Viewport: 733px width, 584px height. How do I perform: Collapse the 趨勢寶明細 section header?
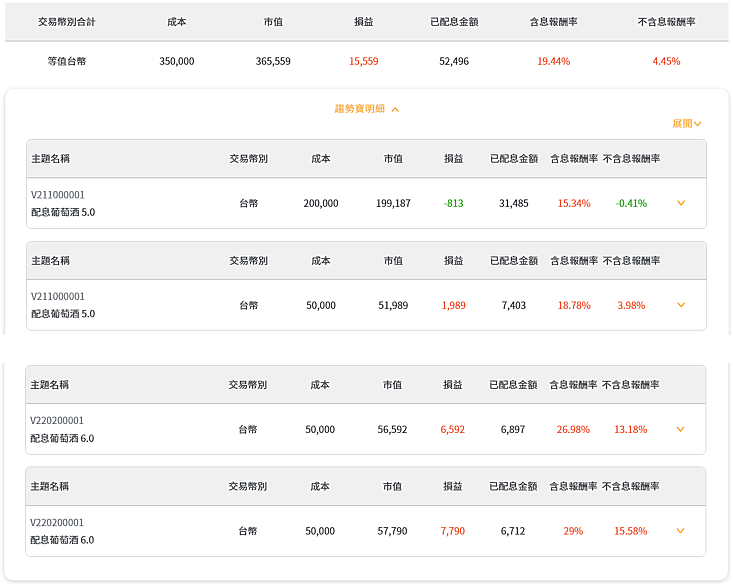(366, 109)
